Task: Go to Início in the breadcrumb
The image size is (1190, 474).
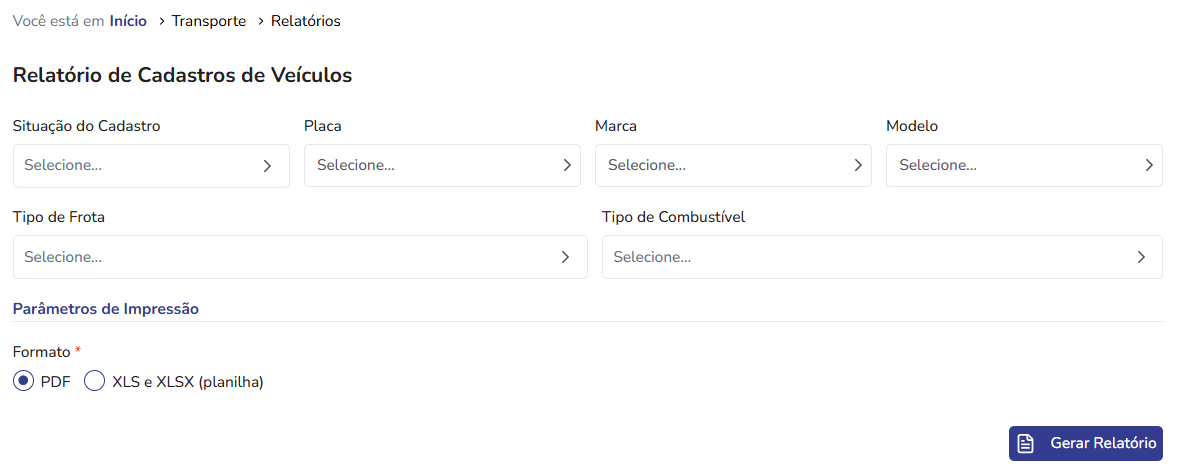Action: [x=128, y=21]
